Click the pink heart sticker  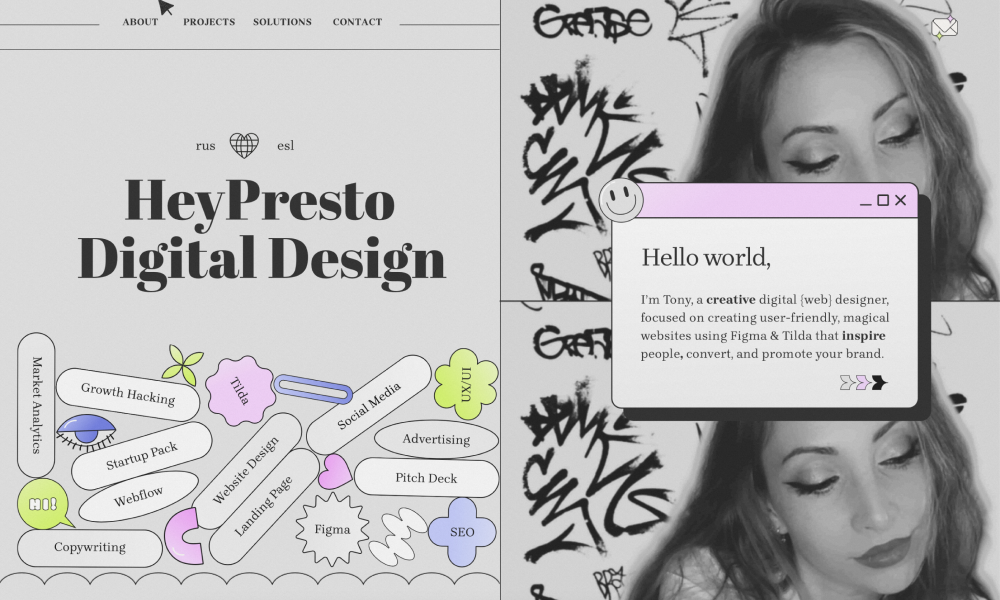click(334, 471)
